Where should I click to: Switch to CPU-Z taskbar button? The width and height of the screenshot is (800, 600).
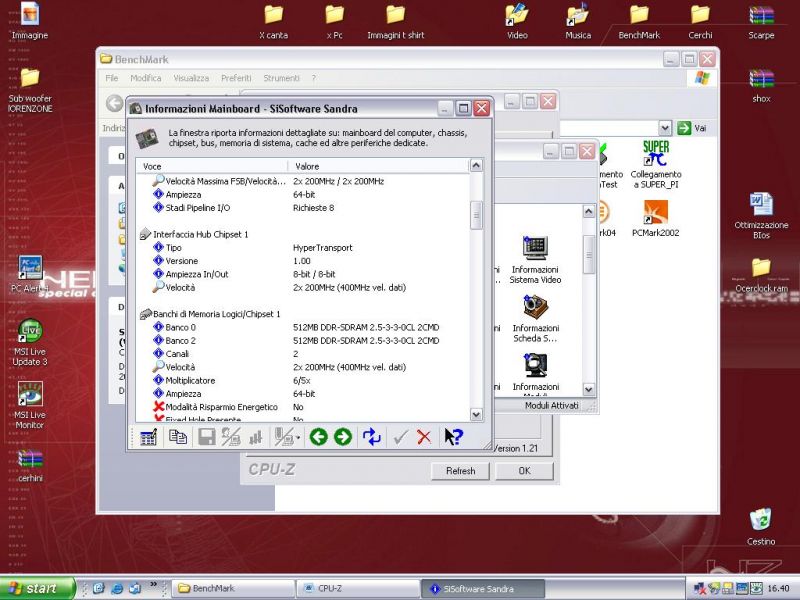(358, 588)
